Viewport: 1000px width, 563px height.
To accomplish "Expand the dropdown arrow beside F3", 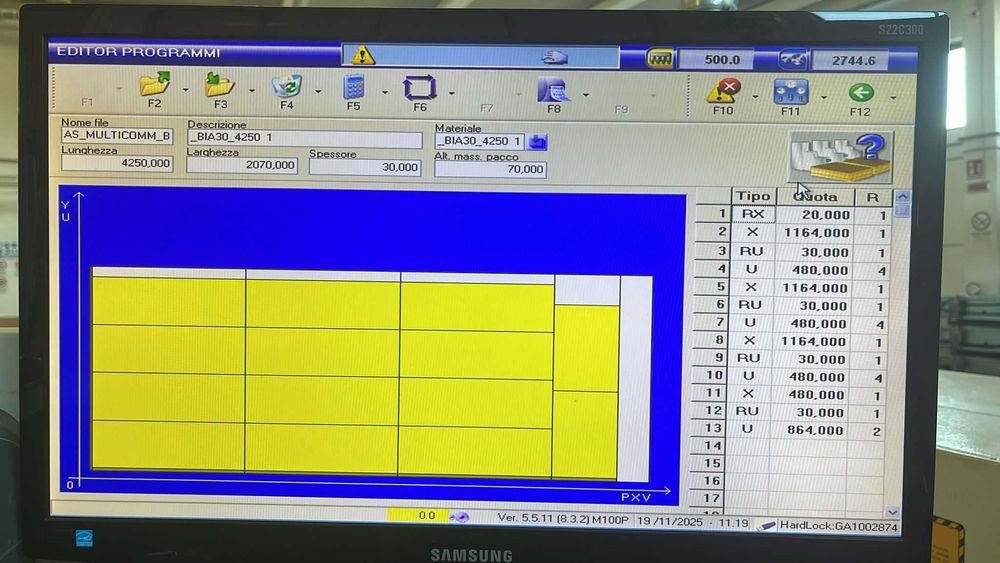I will [x=251, y=91].
